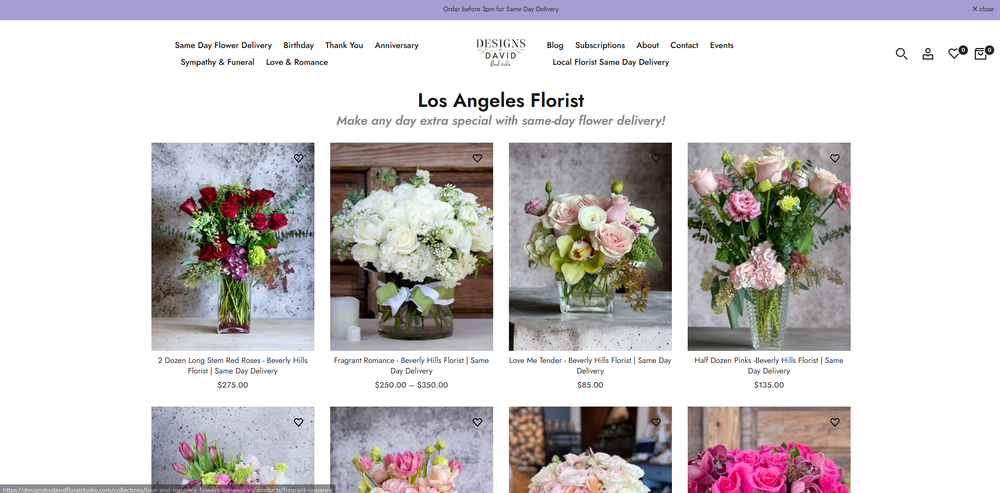Open the About page
The height and width of the screenshot is (493, 1000).
647,45
